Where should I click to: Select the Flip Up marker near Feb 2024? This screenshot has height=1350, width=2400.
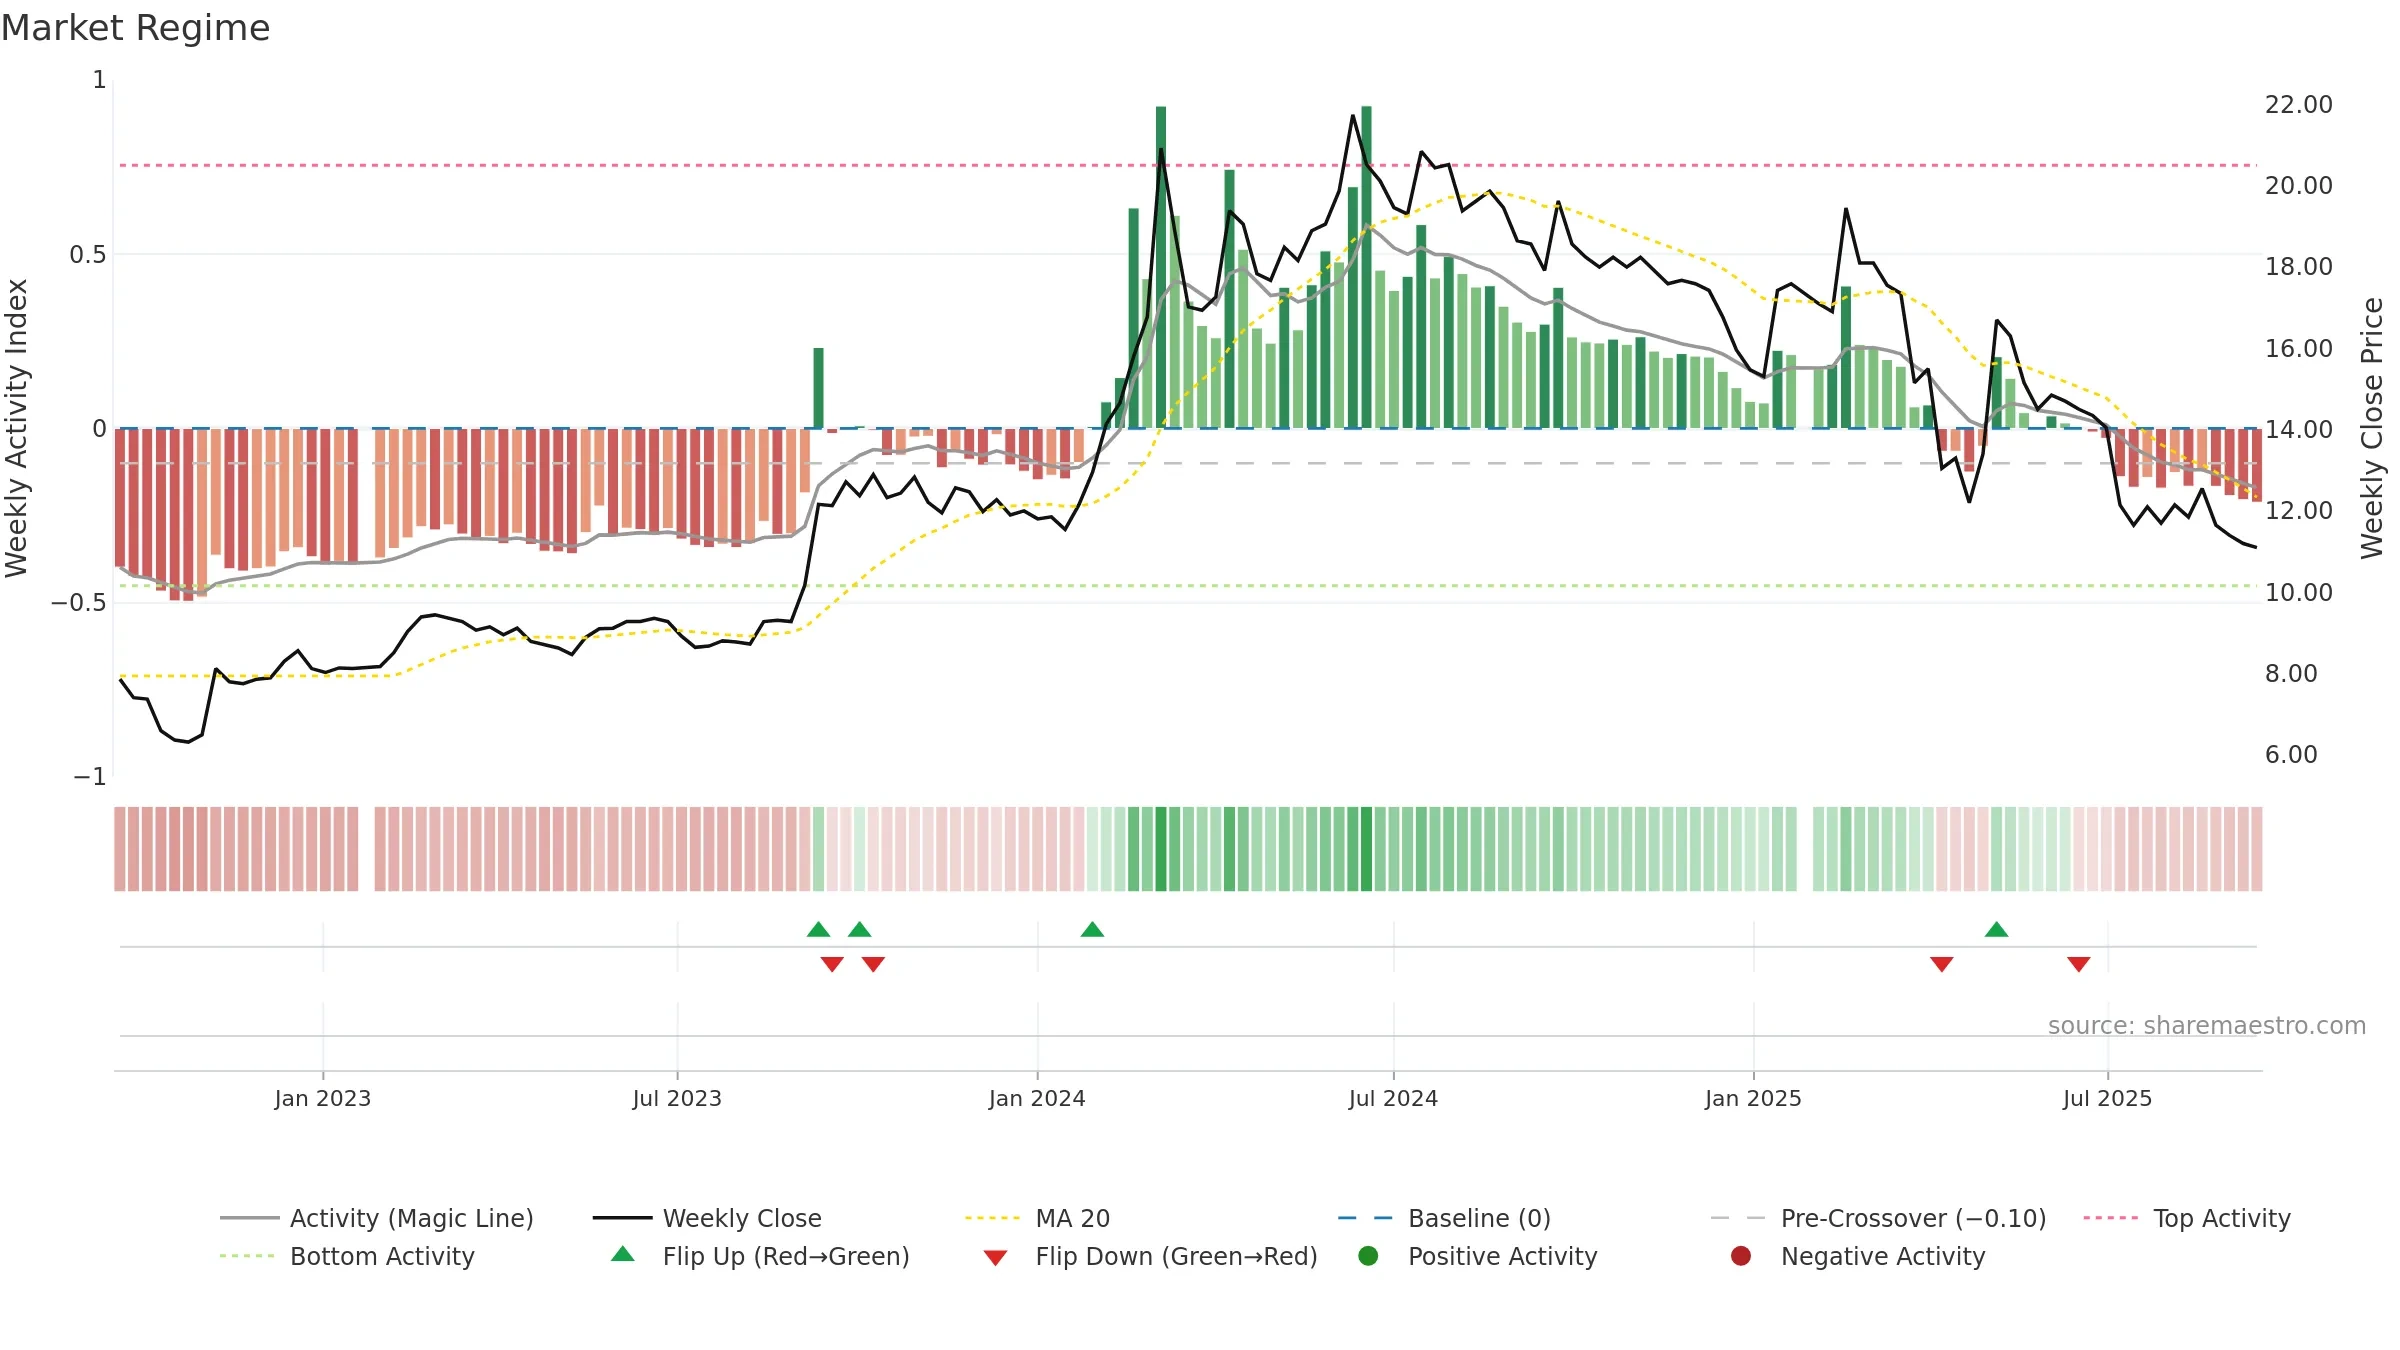click(x=1092, y=929)
